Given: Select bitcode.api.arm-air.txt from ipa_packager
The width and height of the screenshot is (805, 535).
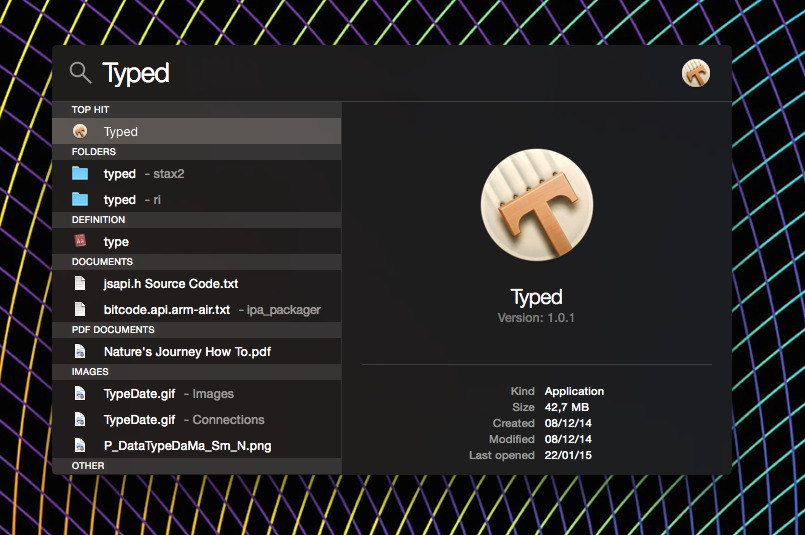Looking at the screenshot, I should tap(167, 310).
